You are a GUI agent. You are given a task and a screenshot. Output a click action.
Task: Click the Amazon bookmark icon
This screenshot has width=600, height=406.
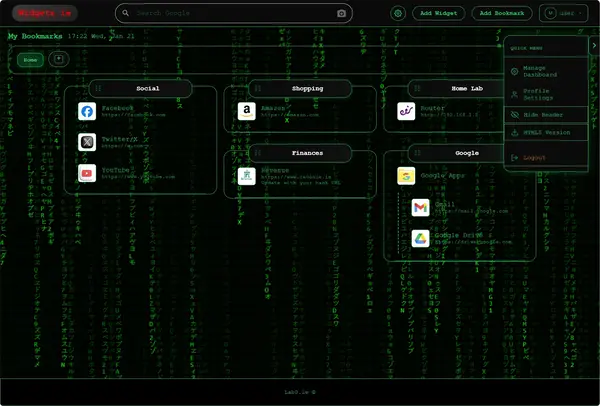[x=246, y=111]
